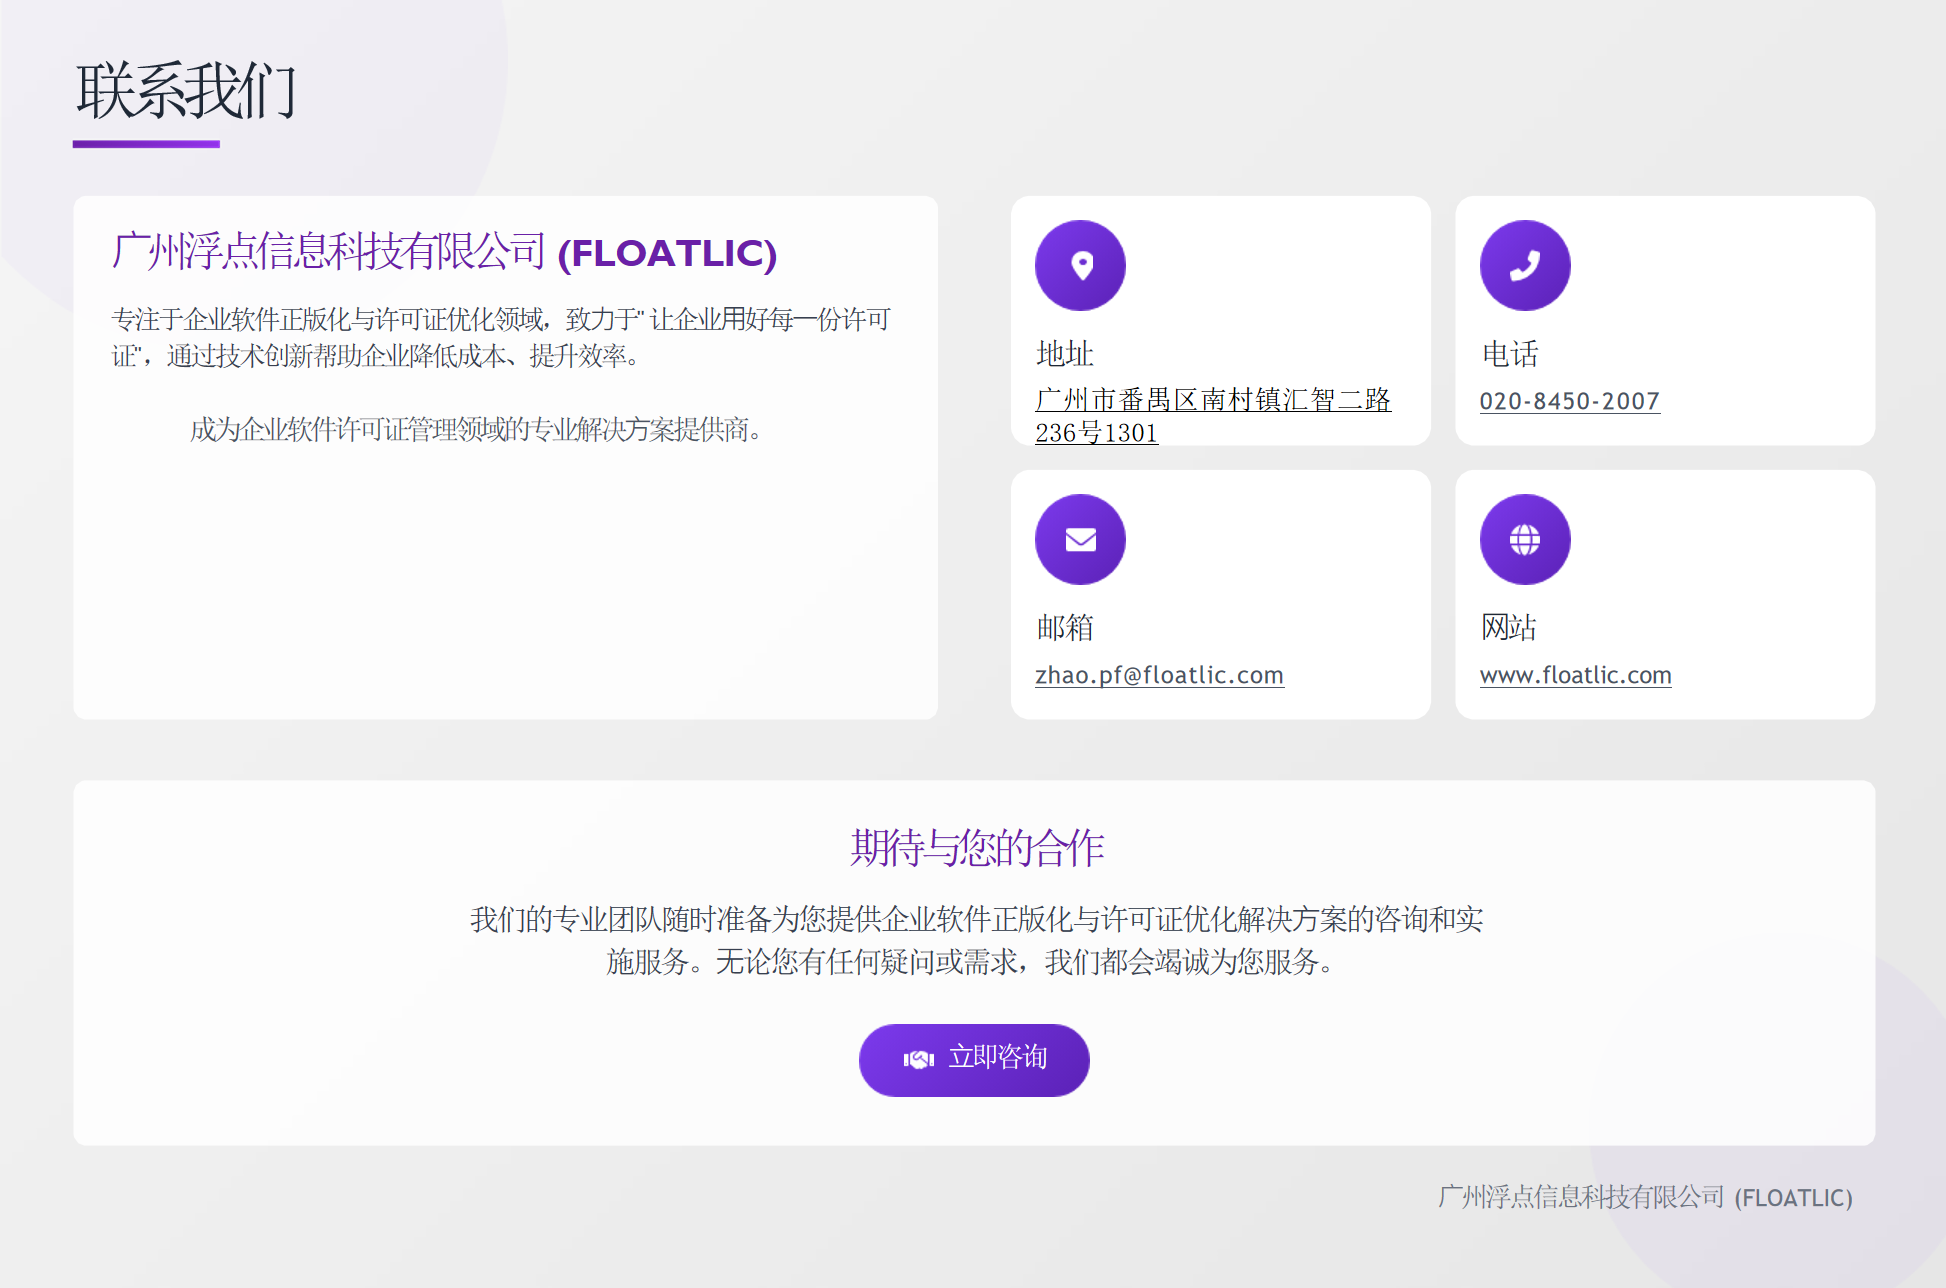Click handshake icon on consult button
Viewport: 1946px width, 1288px height.
(x=918, y=1059)
